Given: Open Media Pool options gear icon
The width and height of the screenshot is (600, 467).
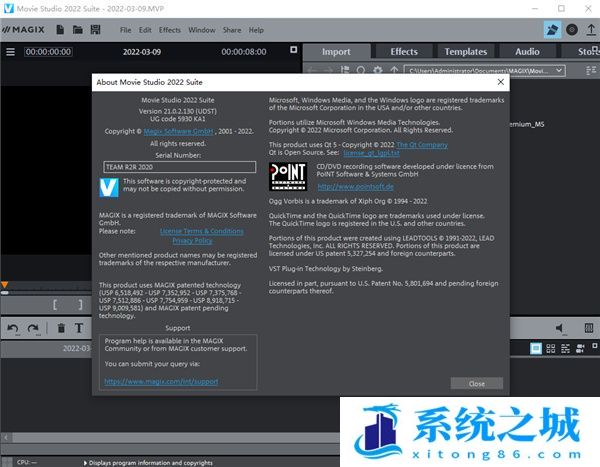Looking at the screenshot, I should tap(378, 70).
